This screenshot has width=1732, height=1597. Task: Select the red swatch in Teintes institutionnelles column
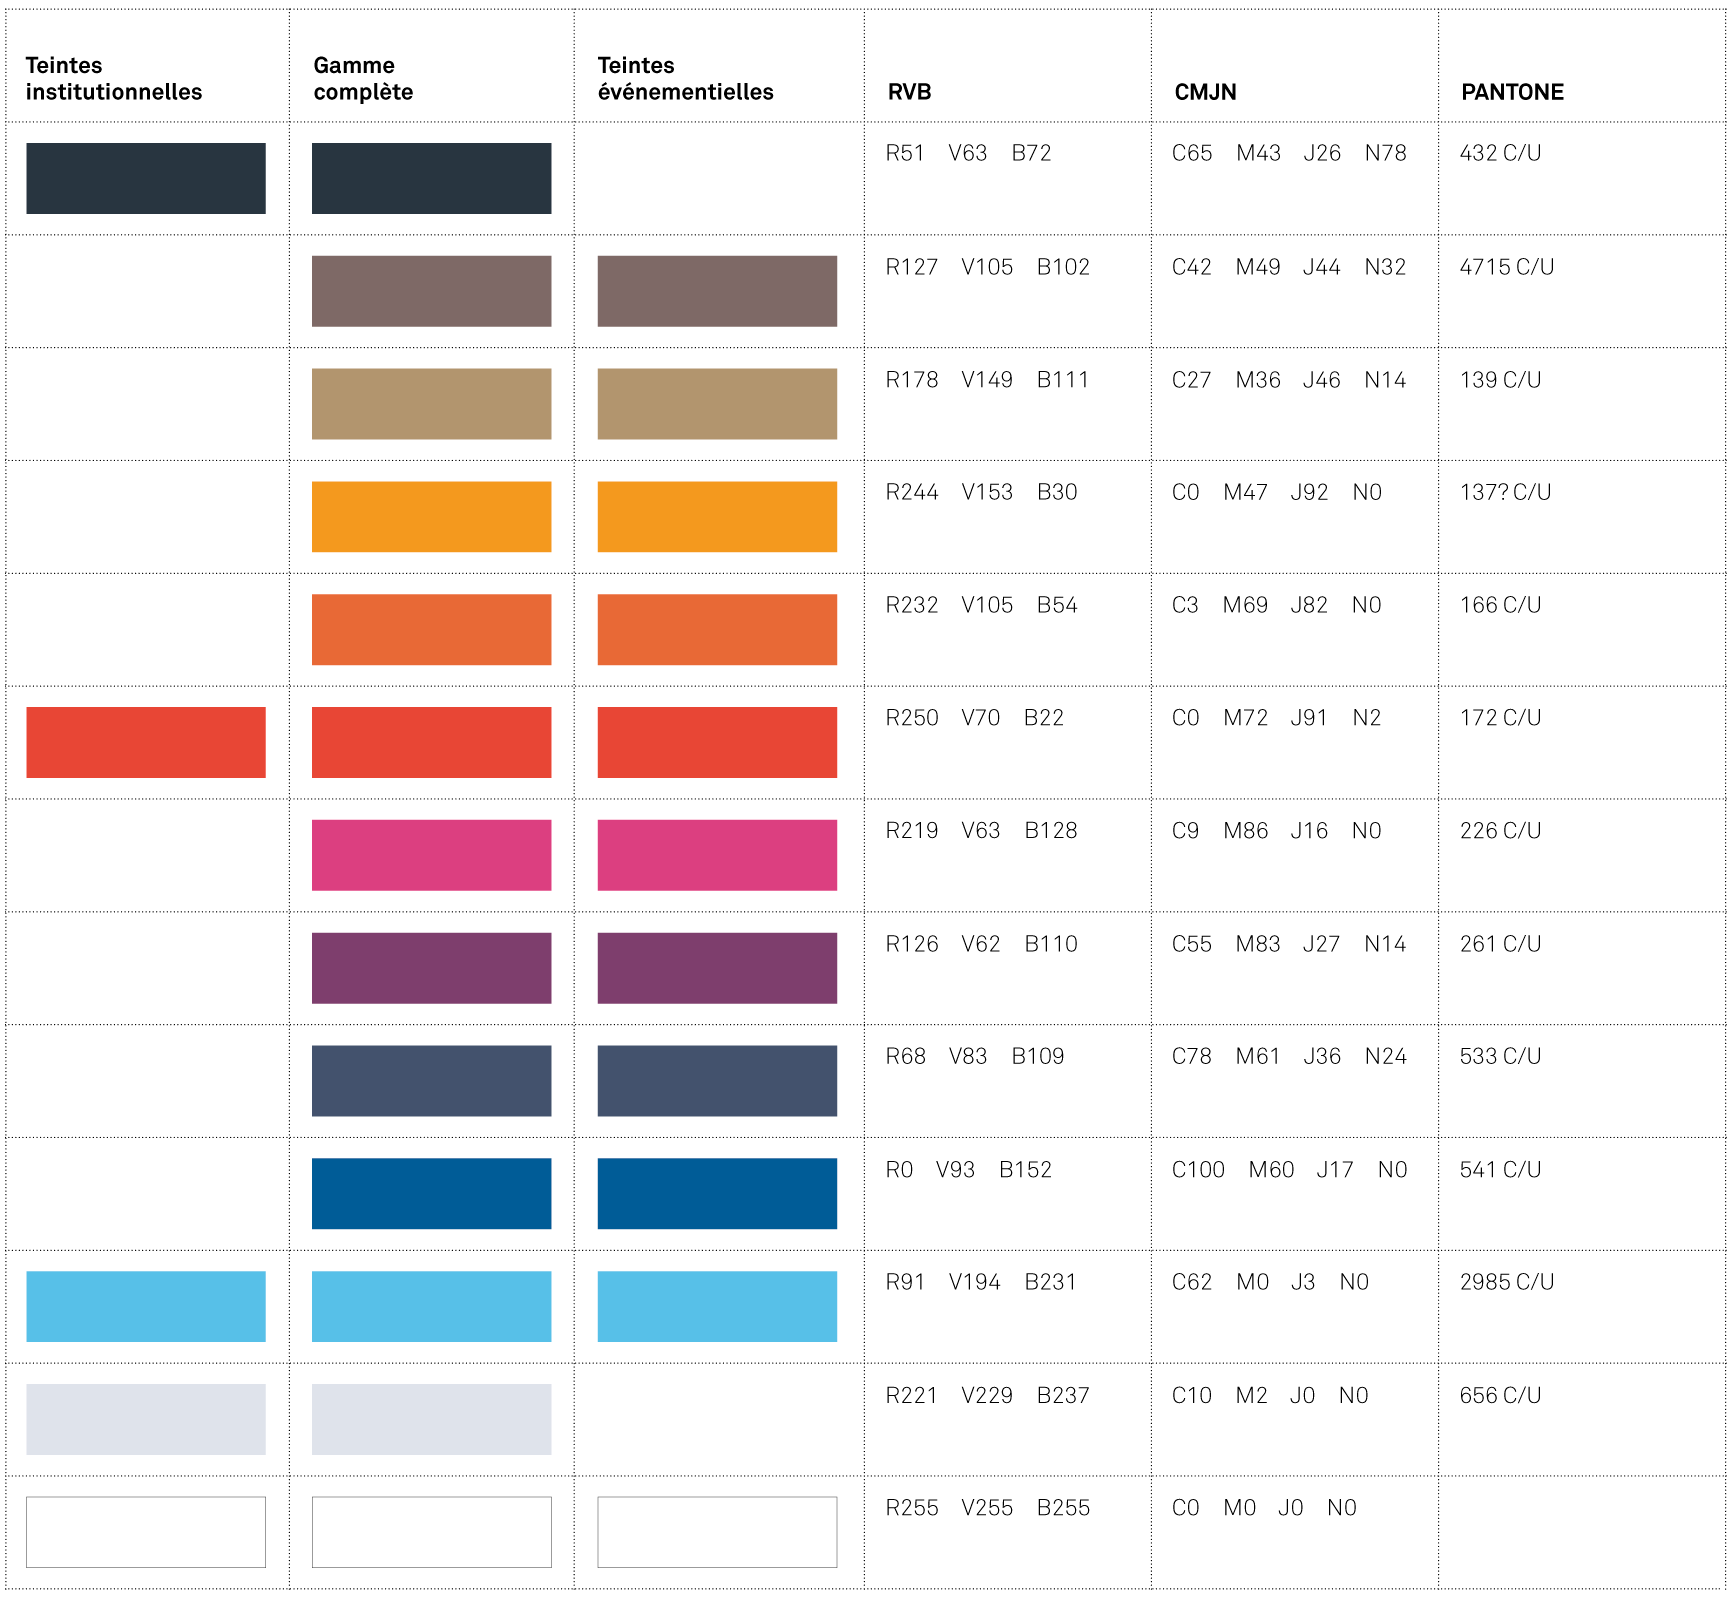click(x=146, y=742)
